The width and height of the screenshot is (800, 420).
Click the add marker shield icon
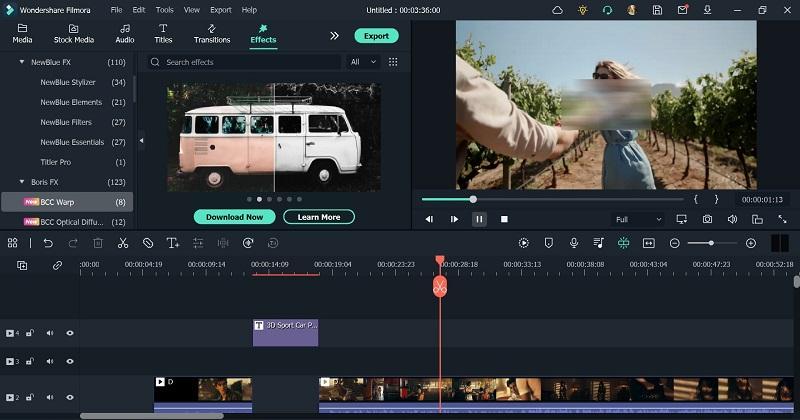[x=549, y=243]
